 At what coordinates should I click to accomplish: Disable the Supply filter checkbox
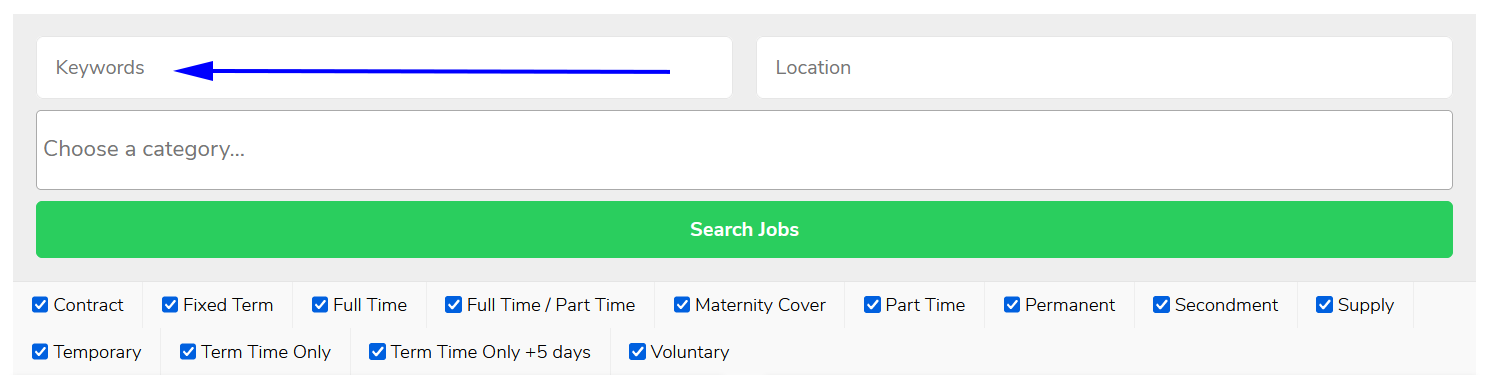1324,305
